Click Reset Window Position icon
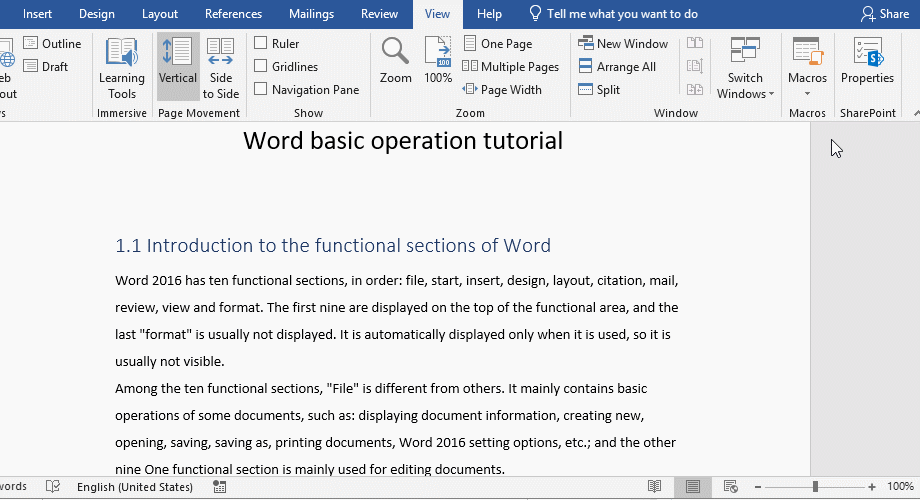 pos(695,89)
